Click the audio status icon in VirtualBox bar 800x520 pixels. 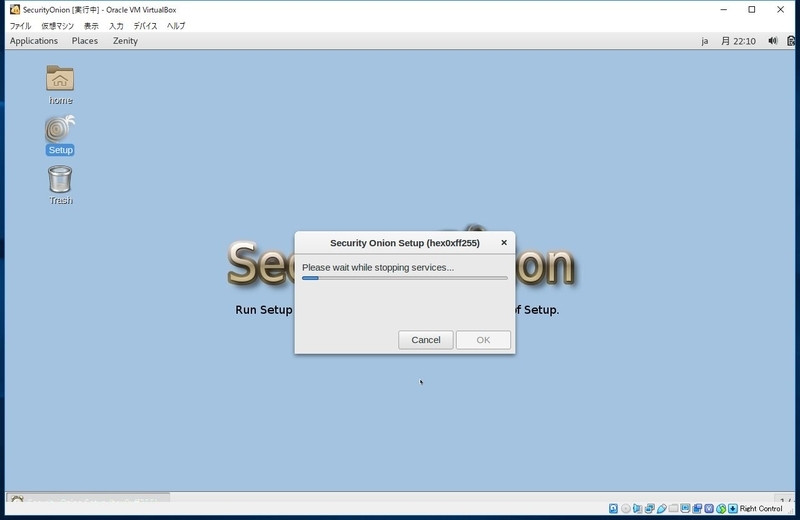click(x=637, y=508)
